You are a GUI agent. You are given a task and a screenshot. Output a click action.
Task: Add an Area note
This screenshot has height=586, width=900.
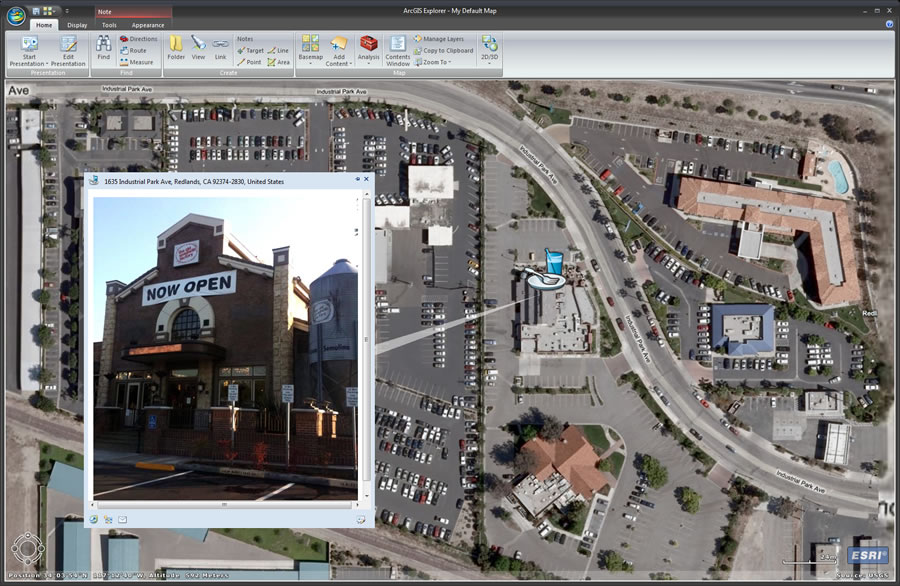[278, 62]
